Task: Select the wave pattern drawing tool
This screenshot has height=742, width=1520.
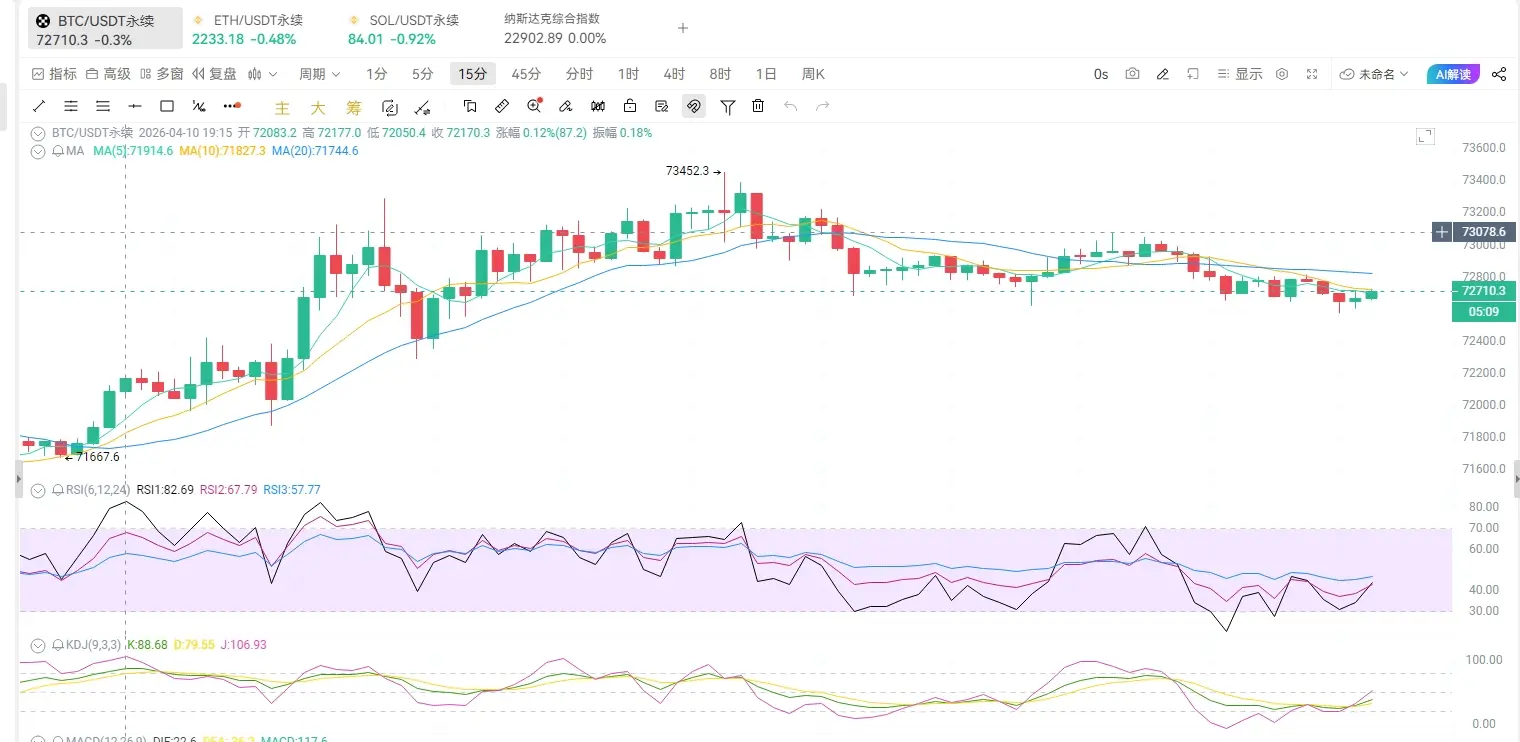Action: click(x=199, y=106)
